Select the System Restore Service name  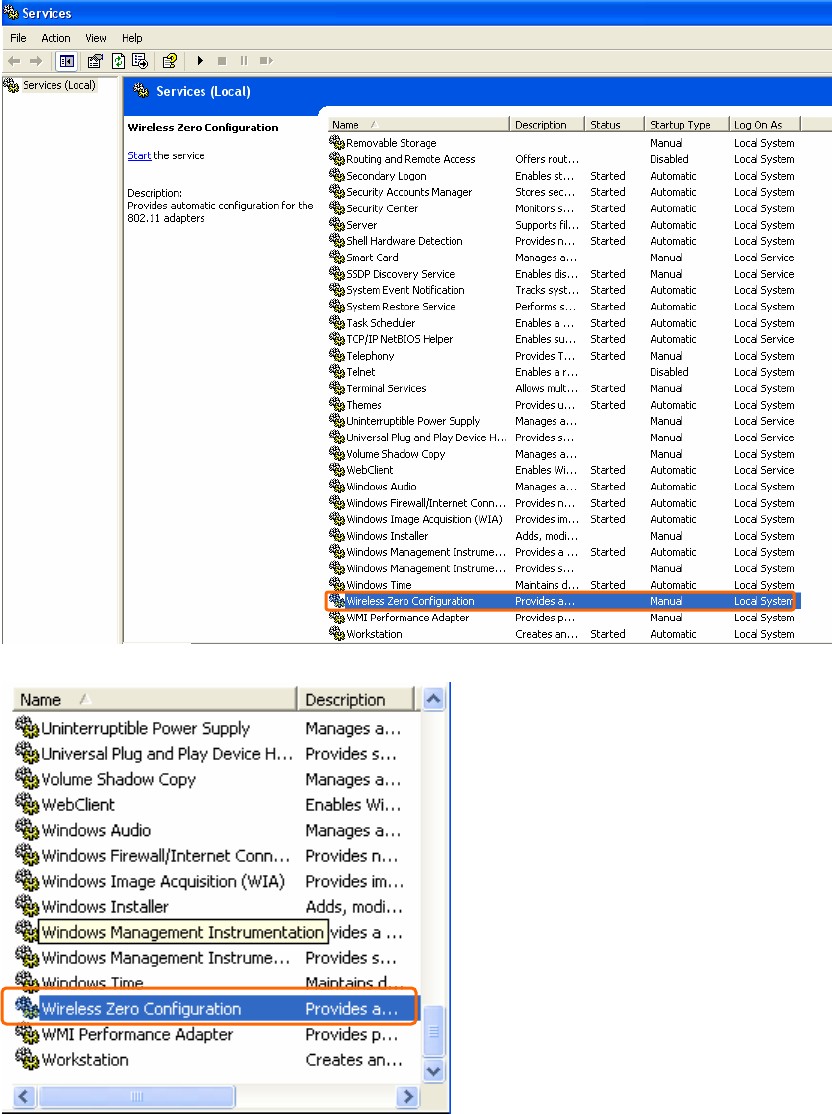pos(401,307)
